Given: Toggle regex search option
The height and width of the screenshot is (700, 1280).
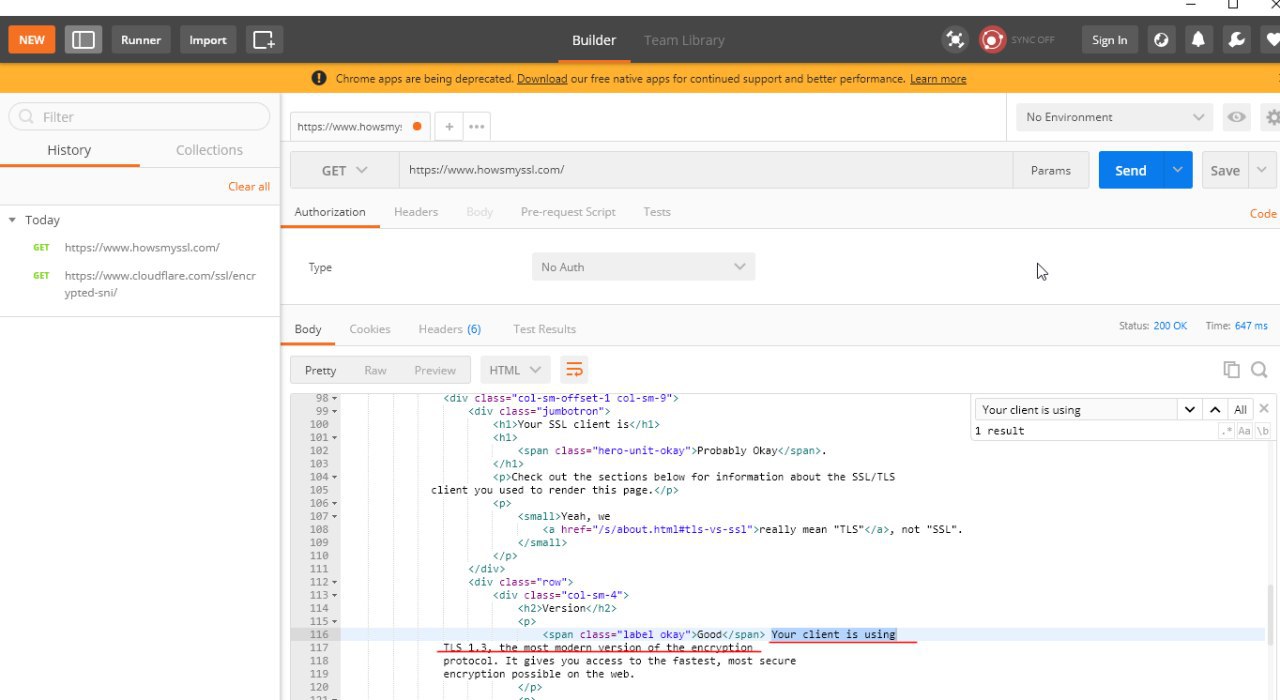Looking at the screenshot, I should 1226,431.
